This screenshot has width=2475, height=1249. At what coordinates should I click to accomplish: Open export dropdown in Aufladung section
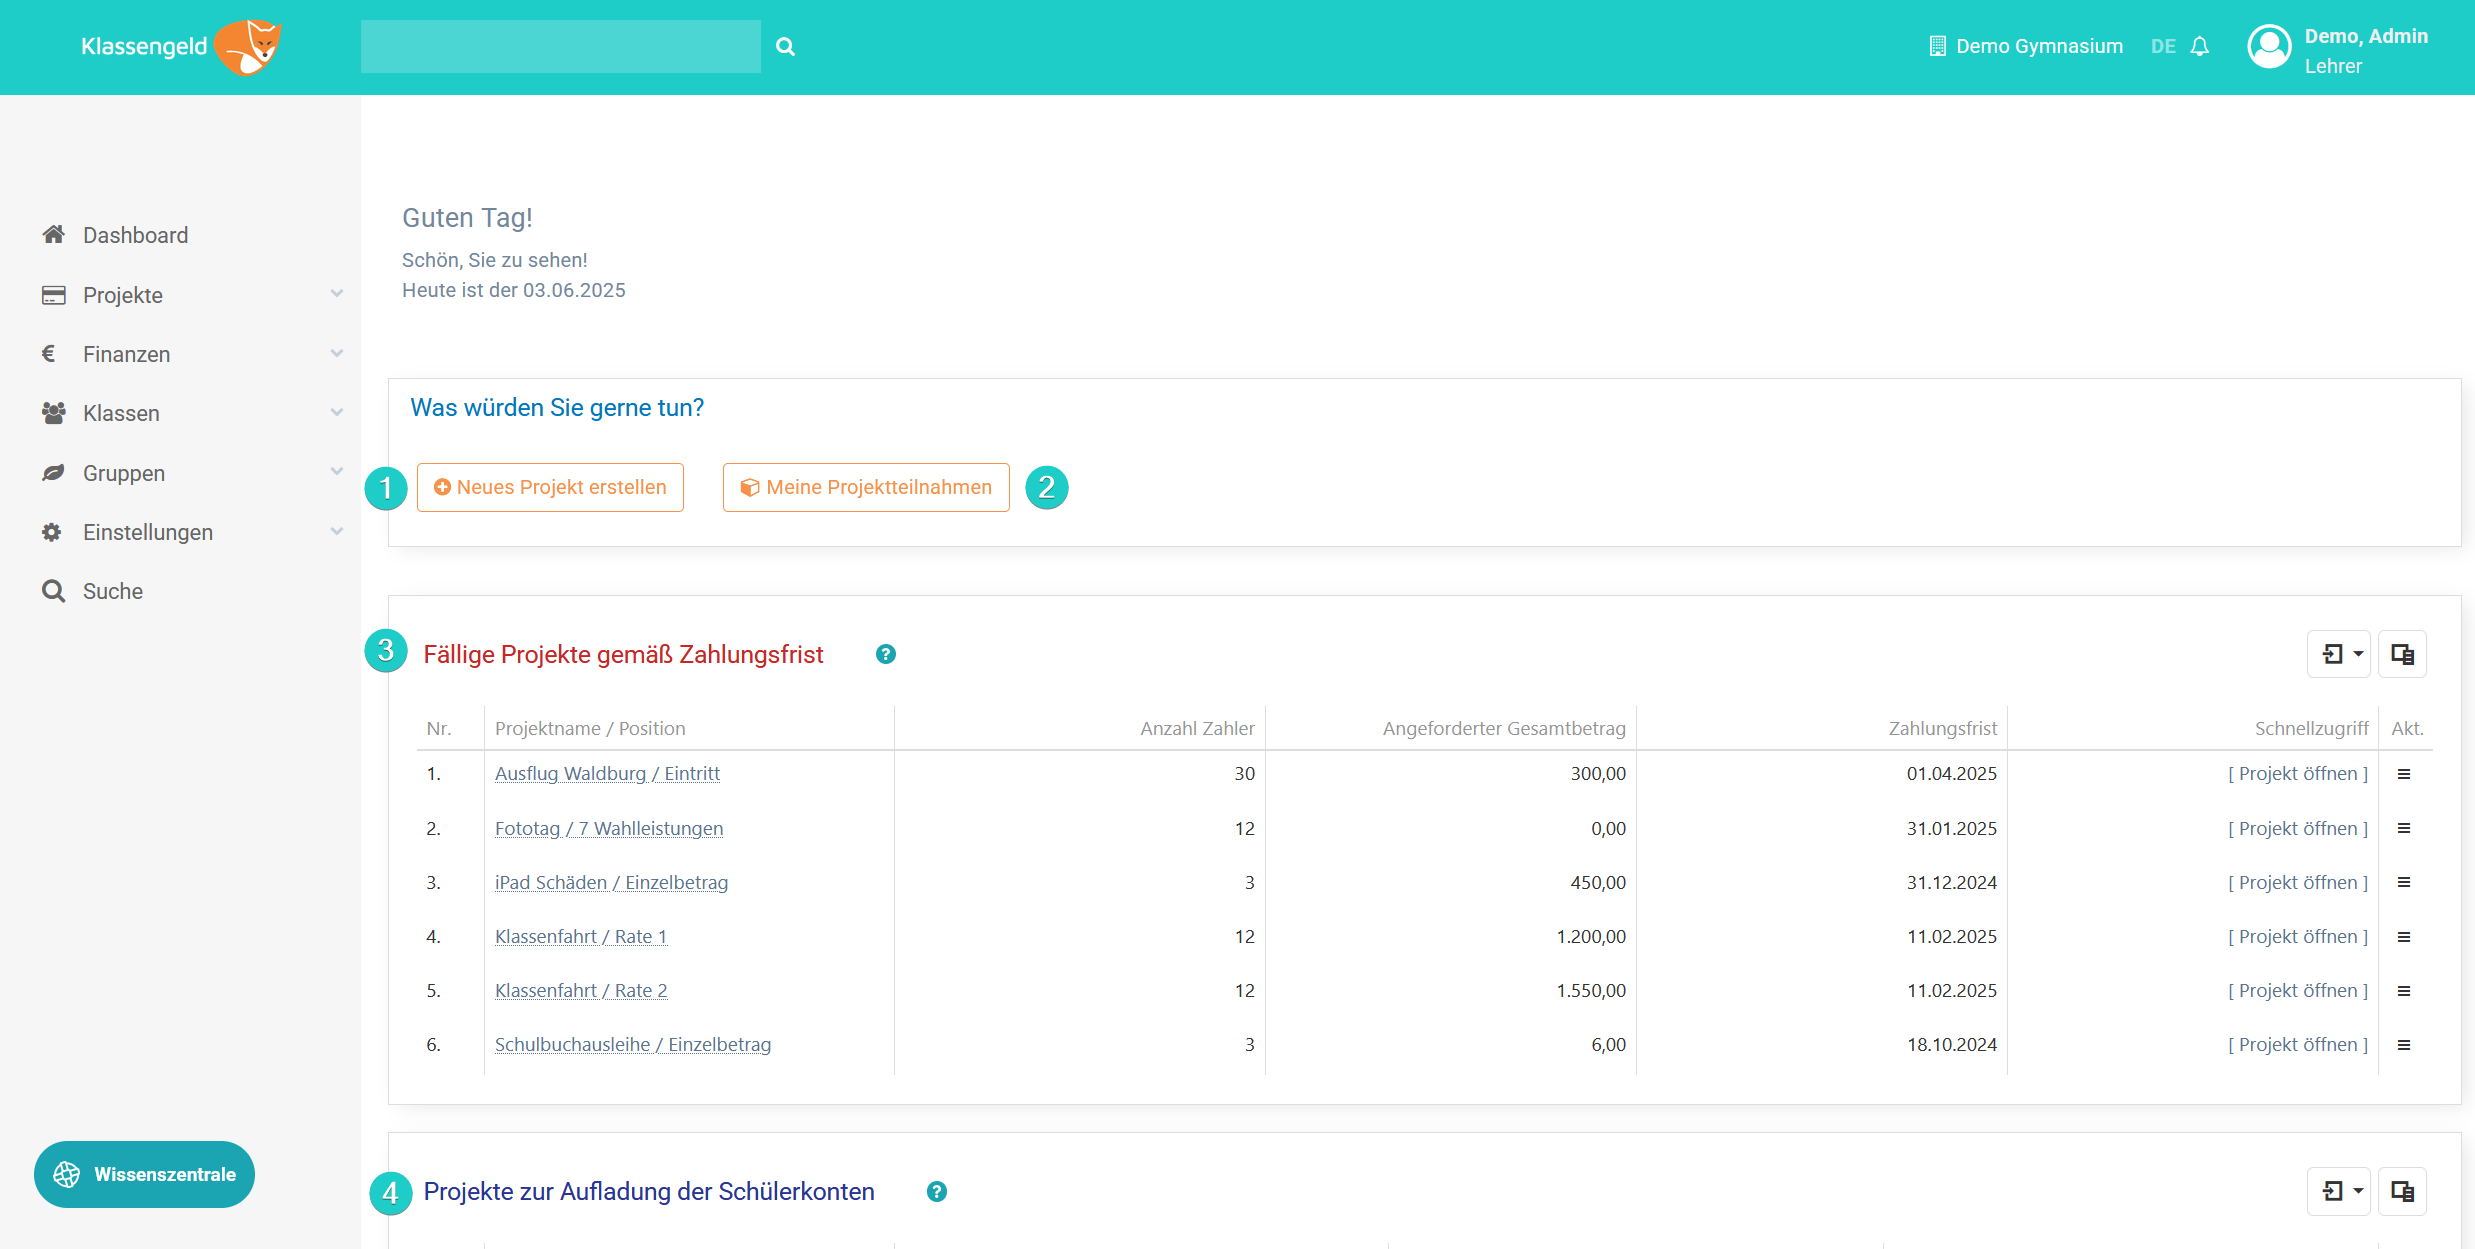point(2339,1191)
